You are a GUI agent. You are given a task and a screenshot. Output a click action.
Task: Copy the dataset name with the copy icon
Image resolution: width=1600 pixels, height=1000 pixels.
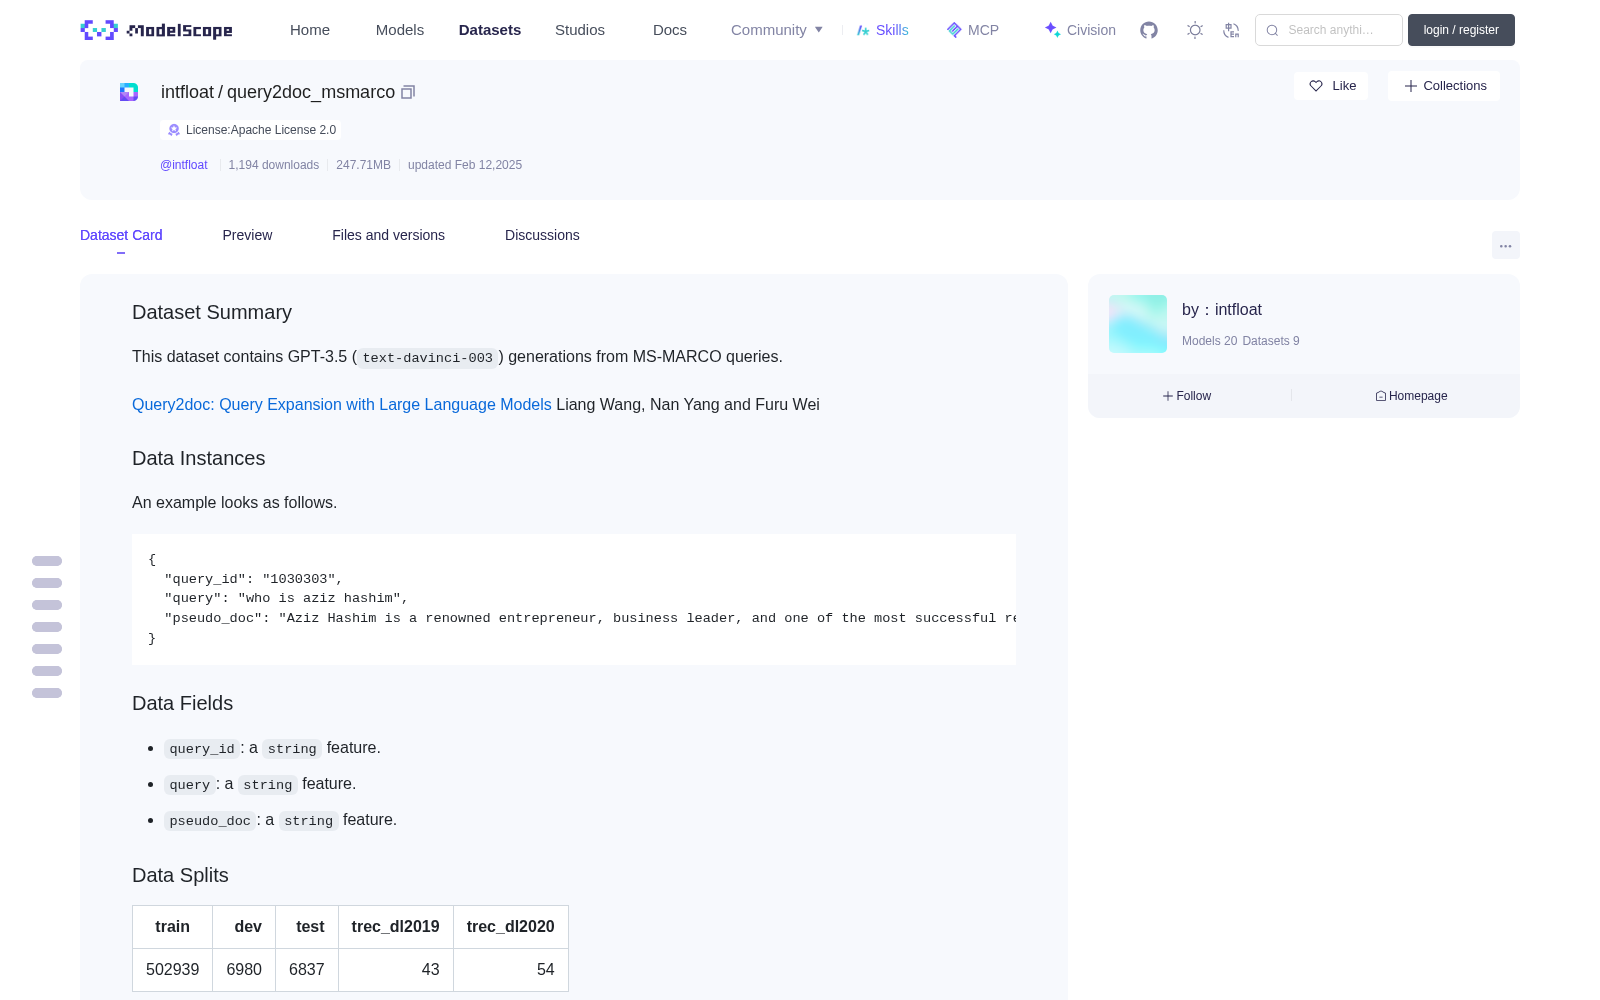click(x=408, y=92)
